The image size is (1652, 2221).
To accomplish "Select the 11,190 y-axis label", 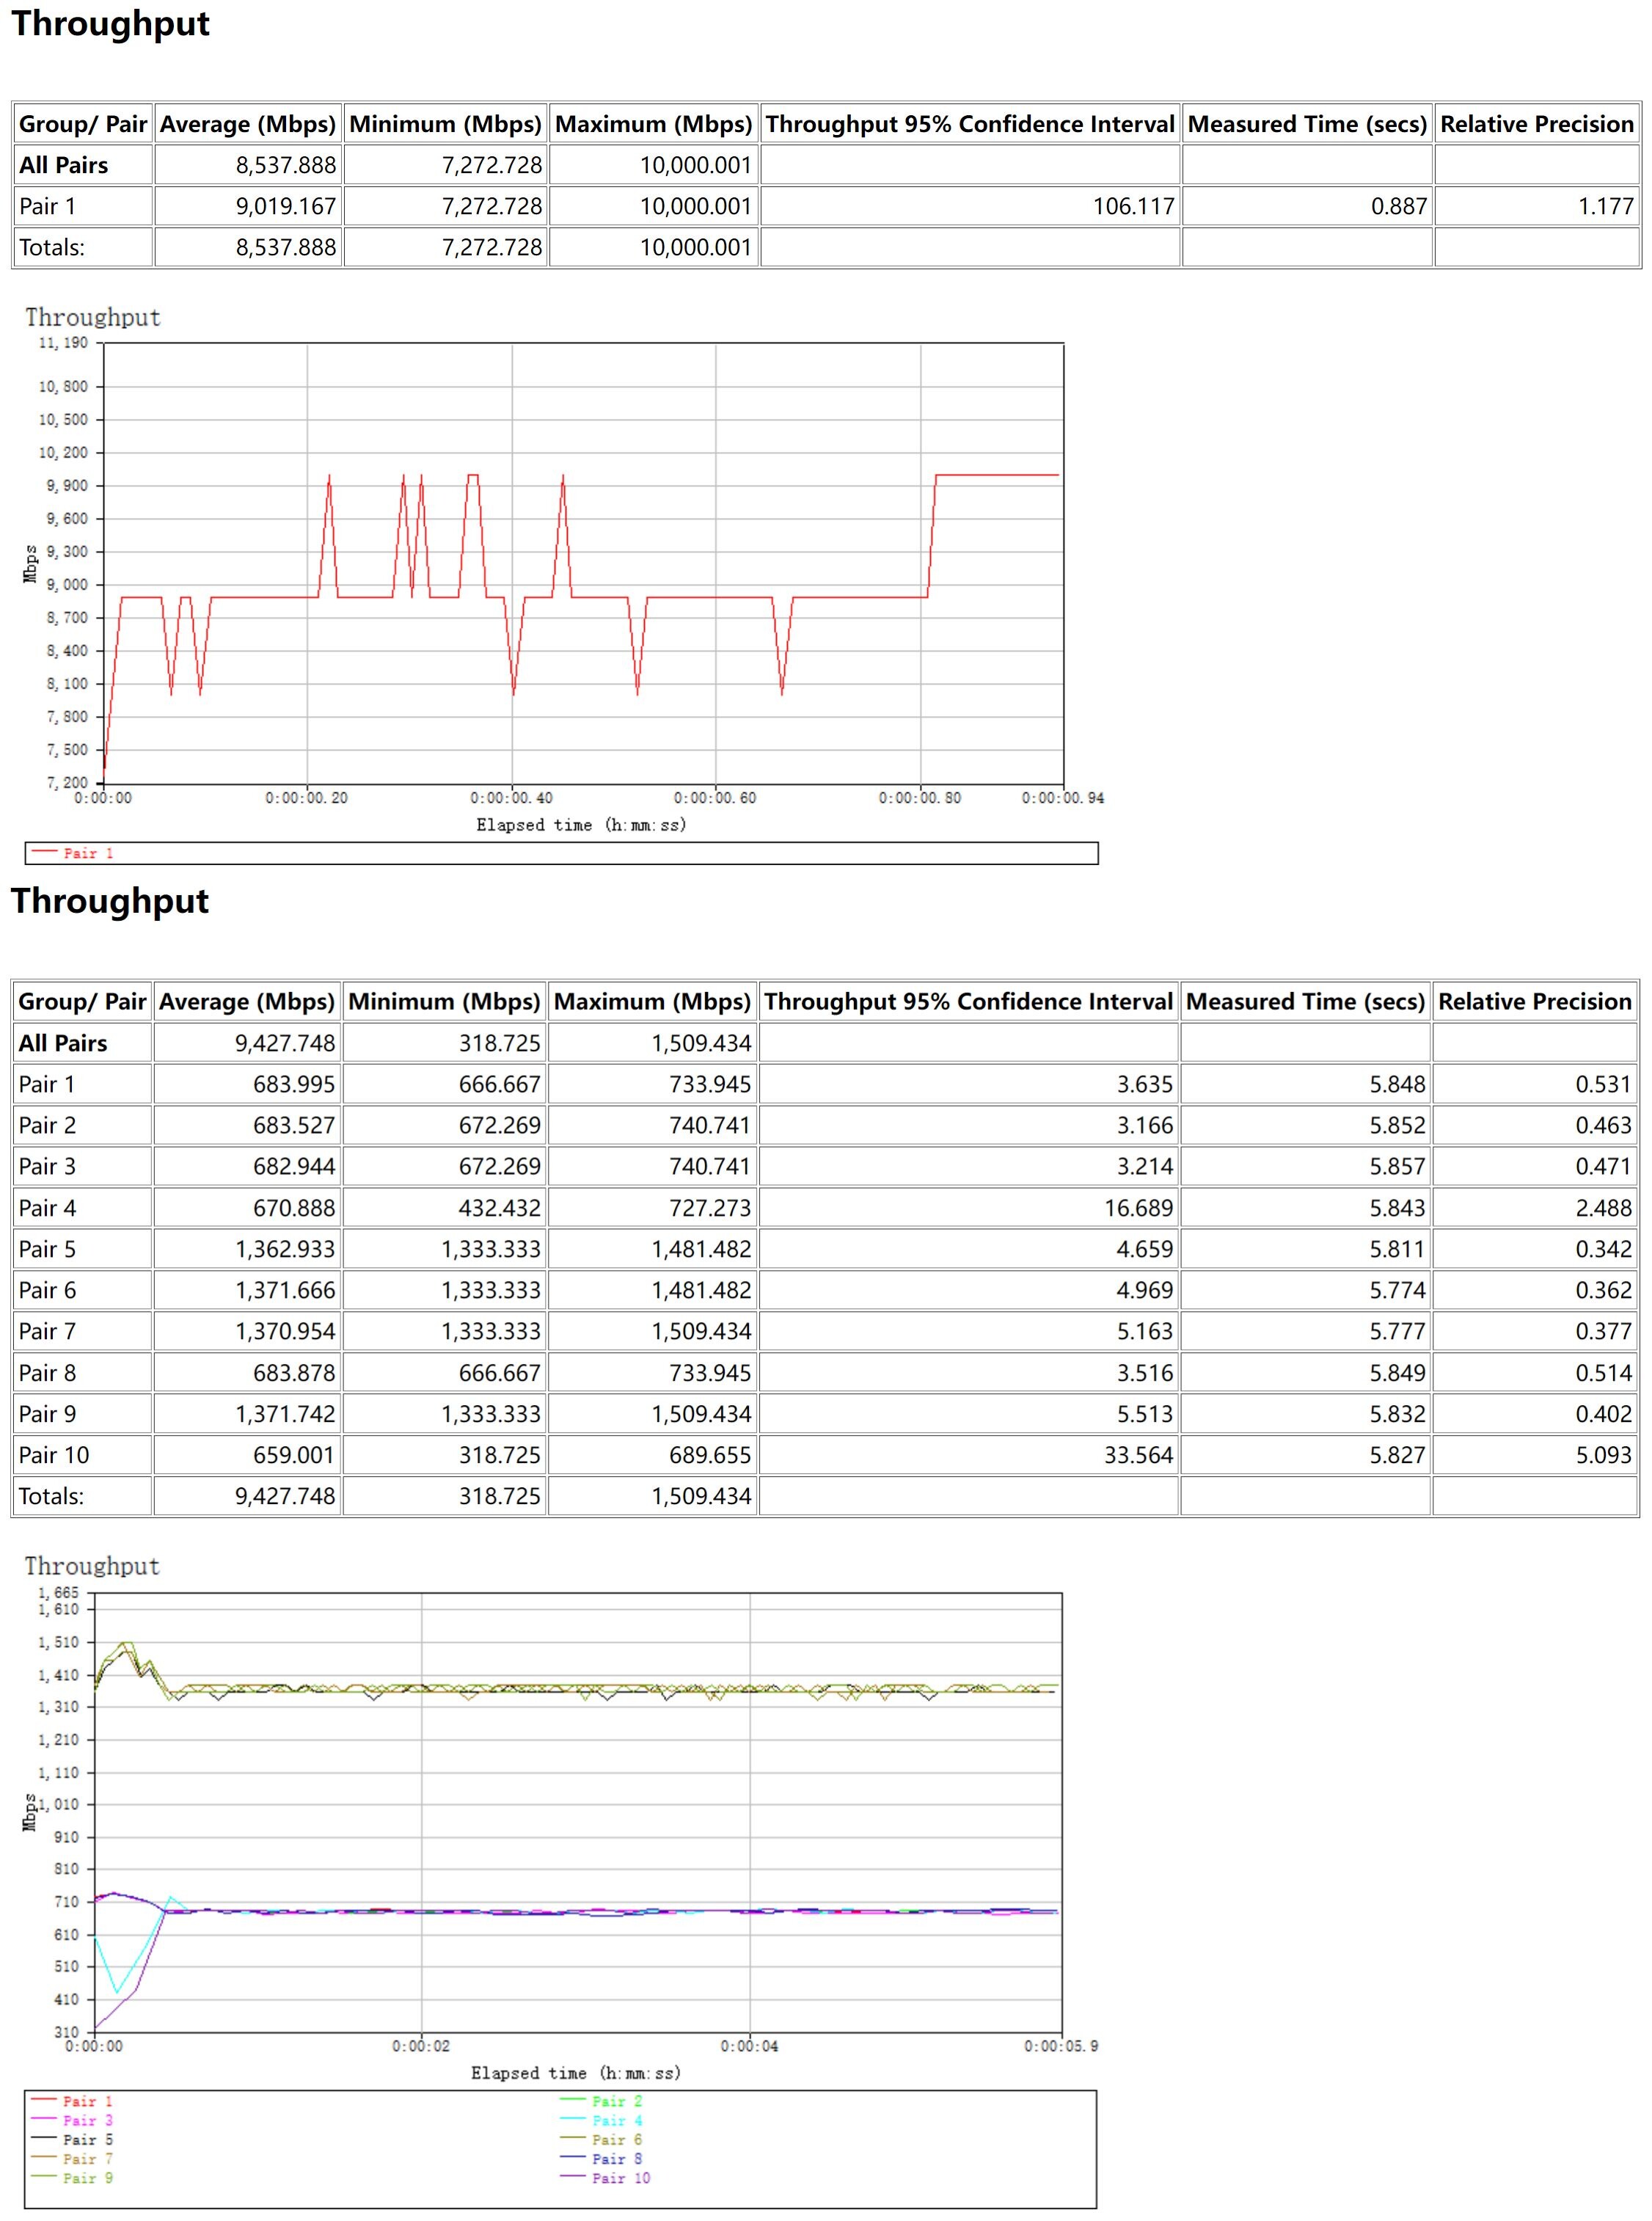I will point(63,343).
